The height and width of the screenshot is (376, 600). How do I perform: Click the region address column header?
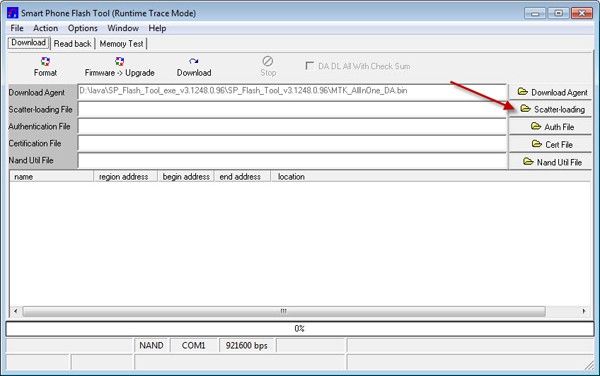pos(126,176)
